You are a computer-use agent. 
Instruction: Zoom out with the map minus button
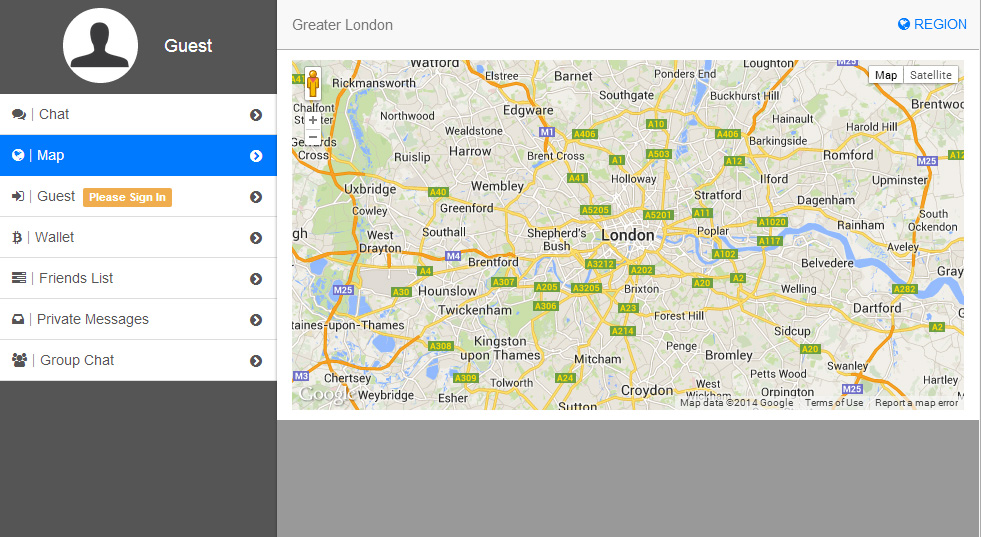point(313,136)
